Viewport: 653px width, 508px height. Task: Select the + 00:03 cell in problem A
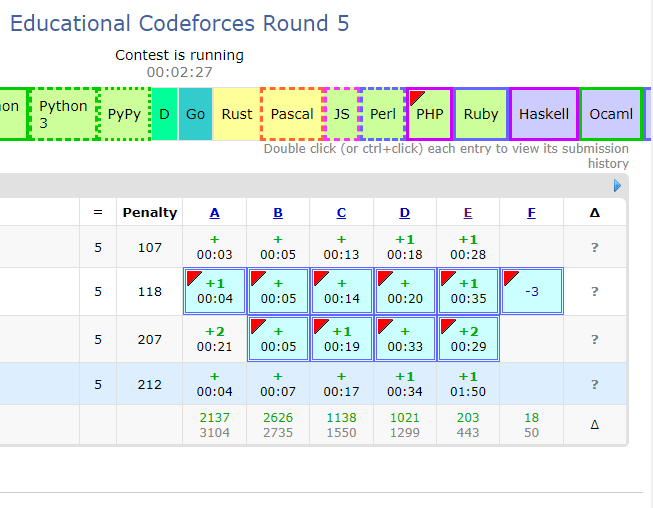point(214,247)
